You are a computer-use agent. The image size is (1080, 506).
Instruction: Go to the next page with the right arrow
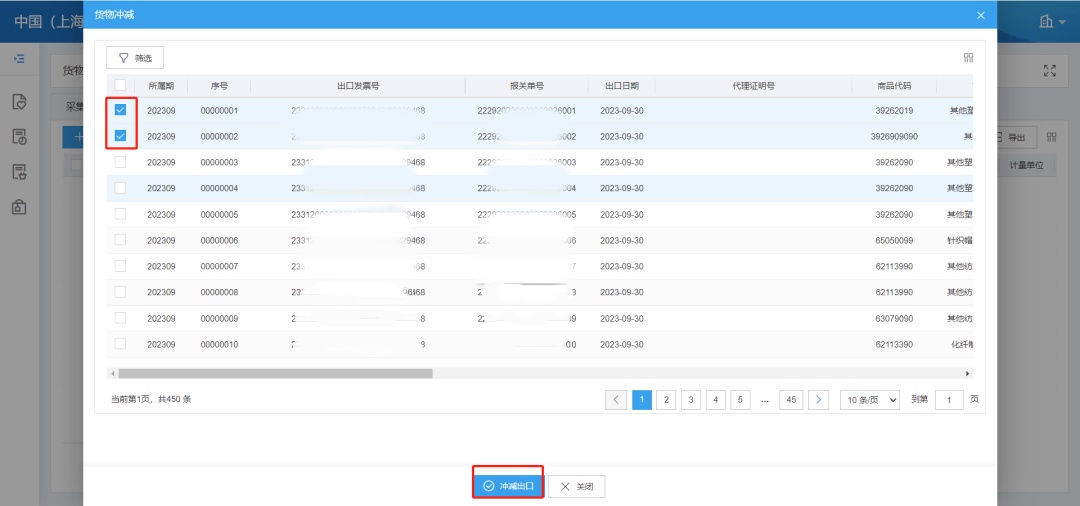pos(818,399)
